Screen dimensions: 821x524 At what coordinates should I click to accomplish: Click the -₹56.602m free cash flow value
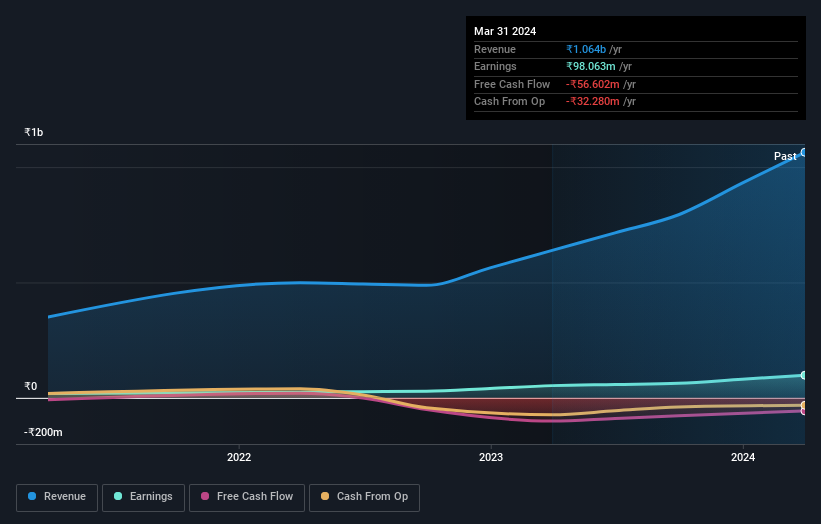[x=593, y=84]
